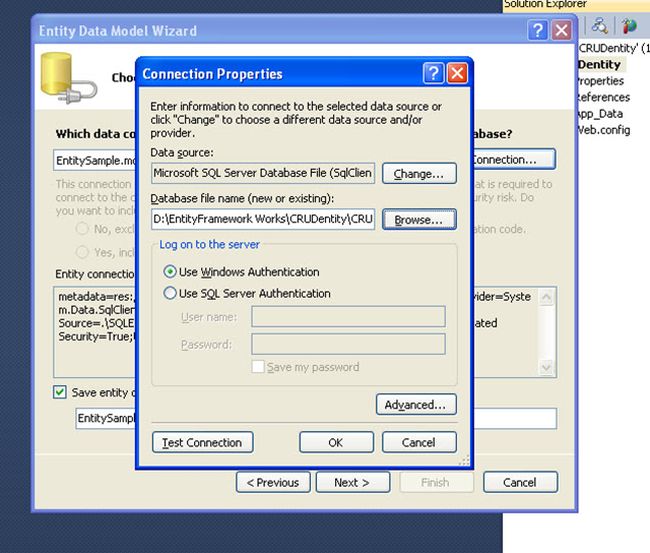The height and width of the screenshot is (553, 650).
Task: Open the Advanced... connection settings
Action: 416,404
